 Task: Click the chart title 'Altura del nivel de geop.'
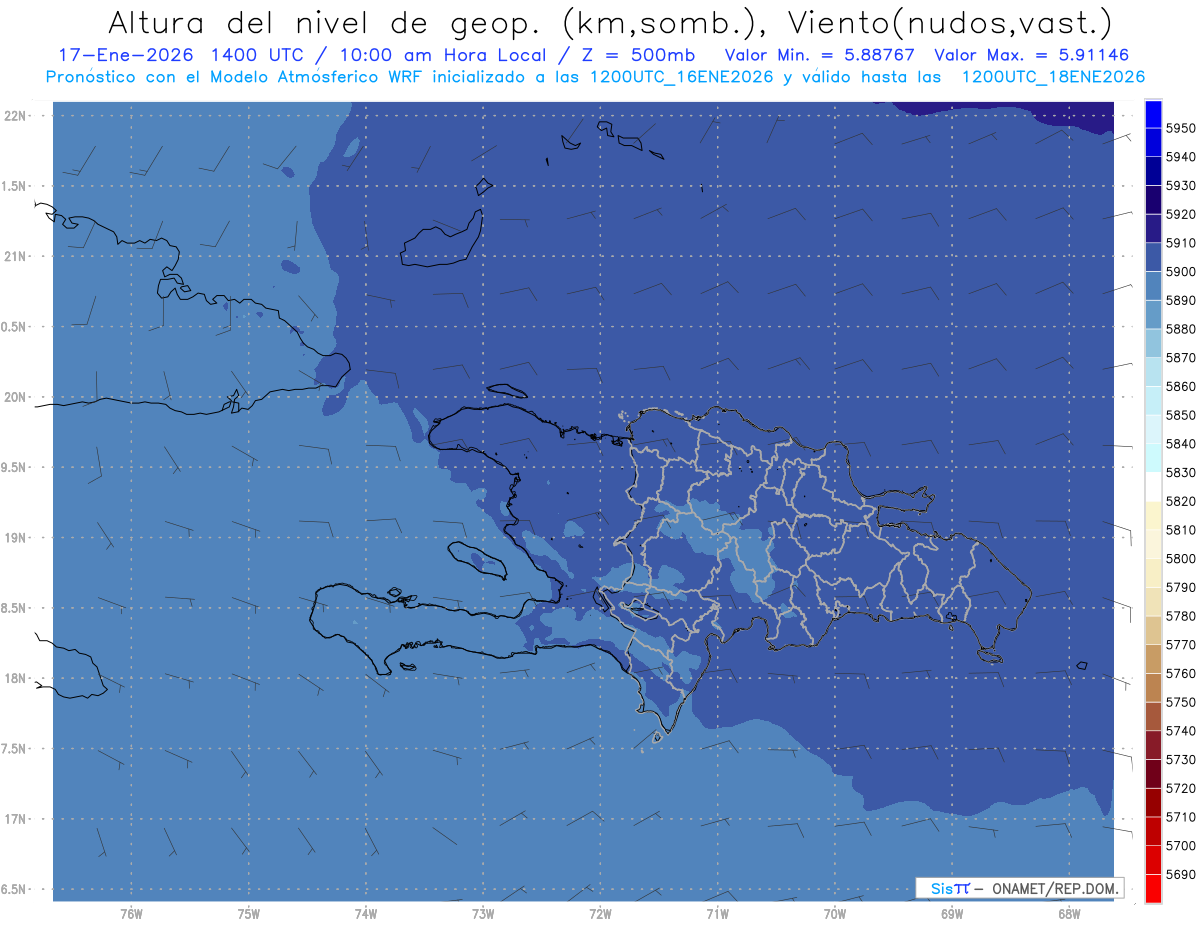[x=324, y=23]
